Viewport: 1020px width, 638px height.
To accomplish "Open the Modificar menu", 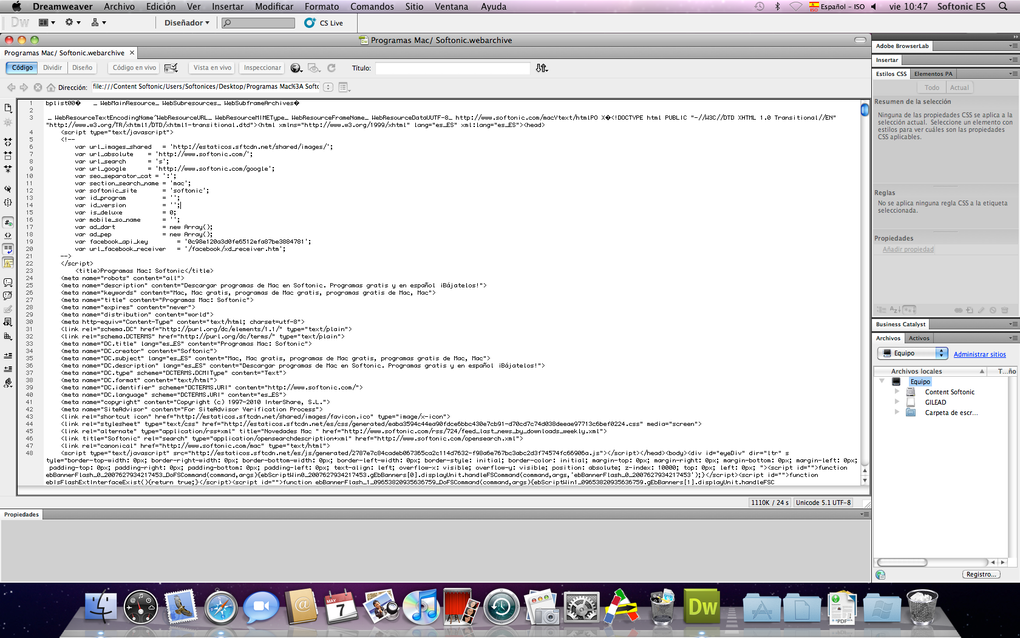I will tap(274, 7).
